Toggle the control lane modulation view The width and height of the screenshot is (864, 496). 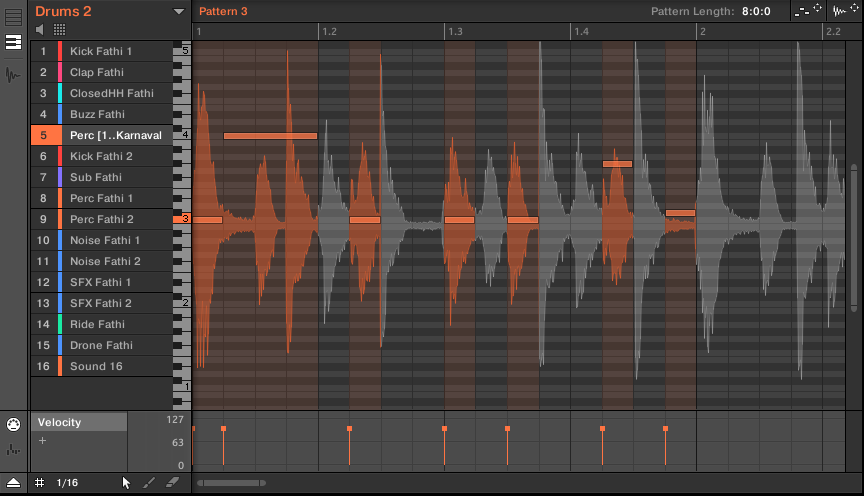tap(13, 450)
